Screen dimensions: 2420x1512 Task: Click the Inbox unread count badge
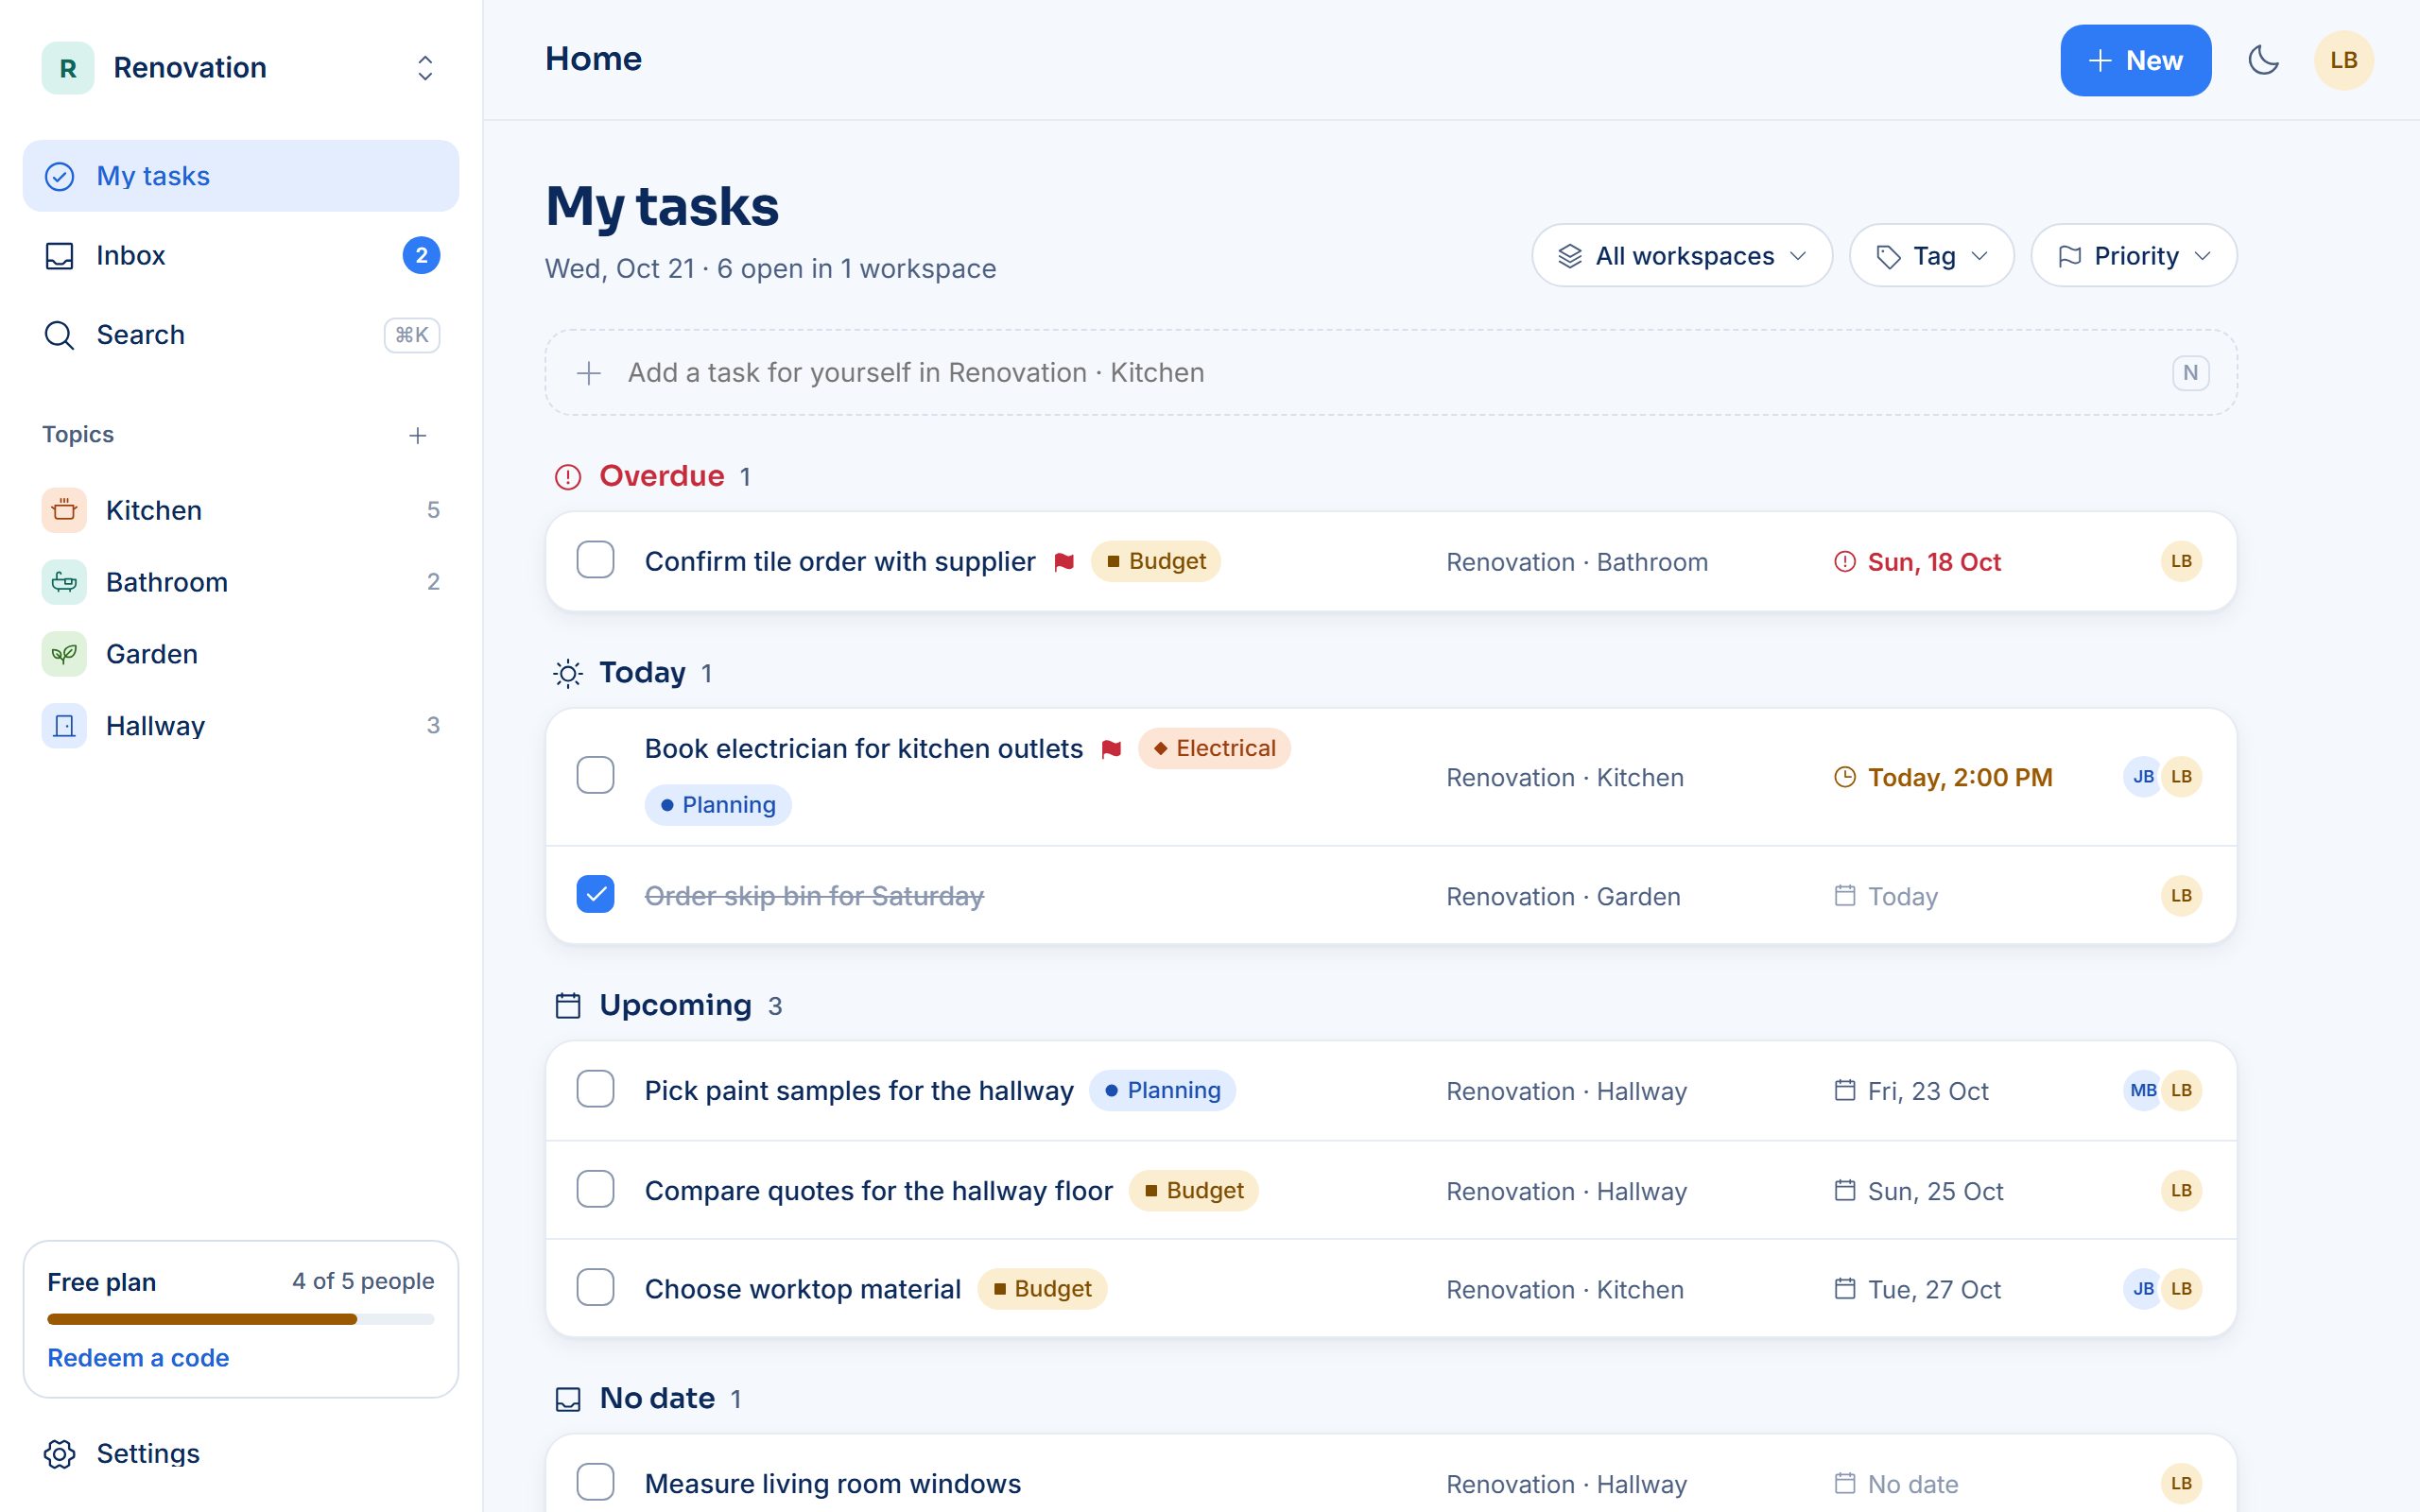tap(421, 256)
